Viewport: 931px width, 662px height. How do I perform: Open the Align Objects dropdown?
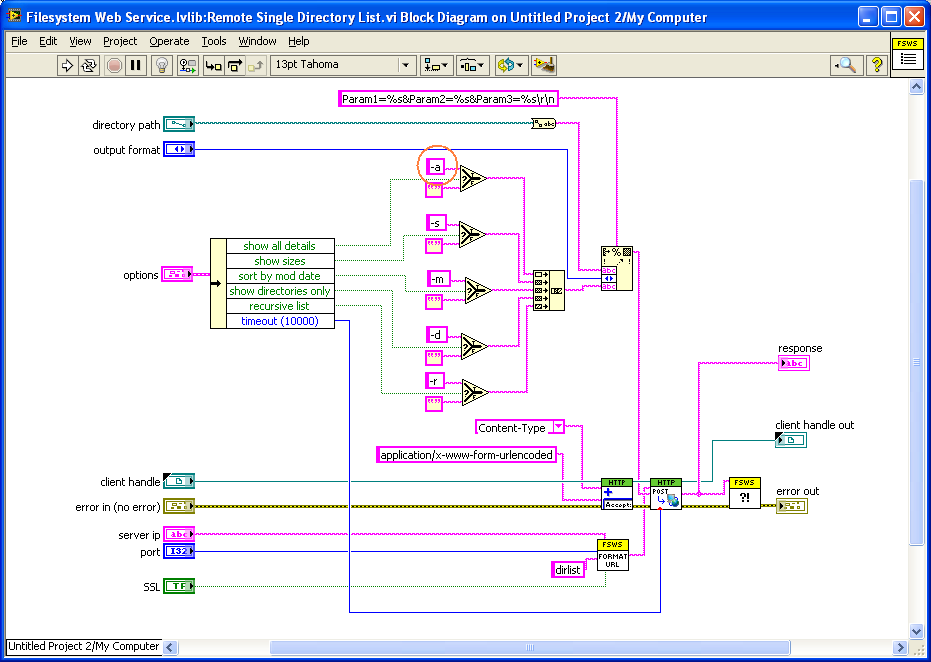pyautogui.click(x=436, y=65)
